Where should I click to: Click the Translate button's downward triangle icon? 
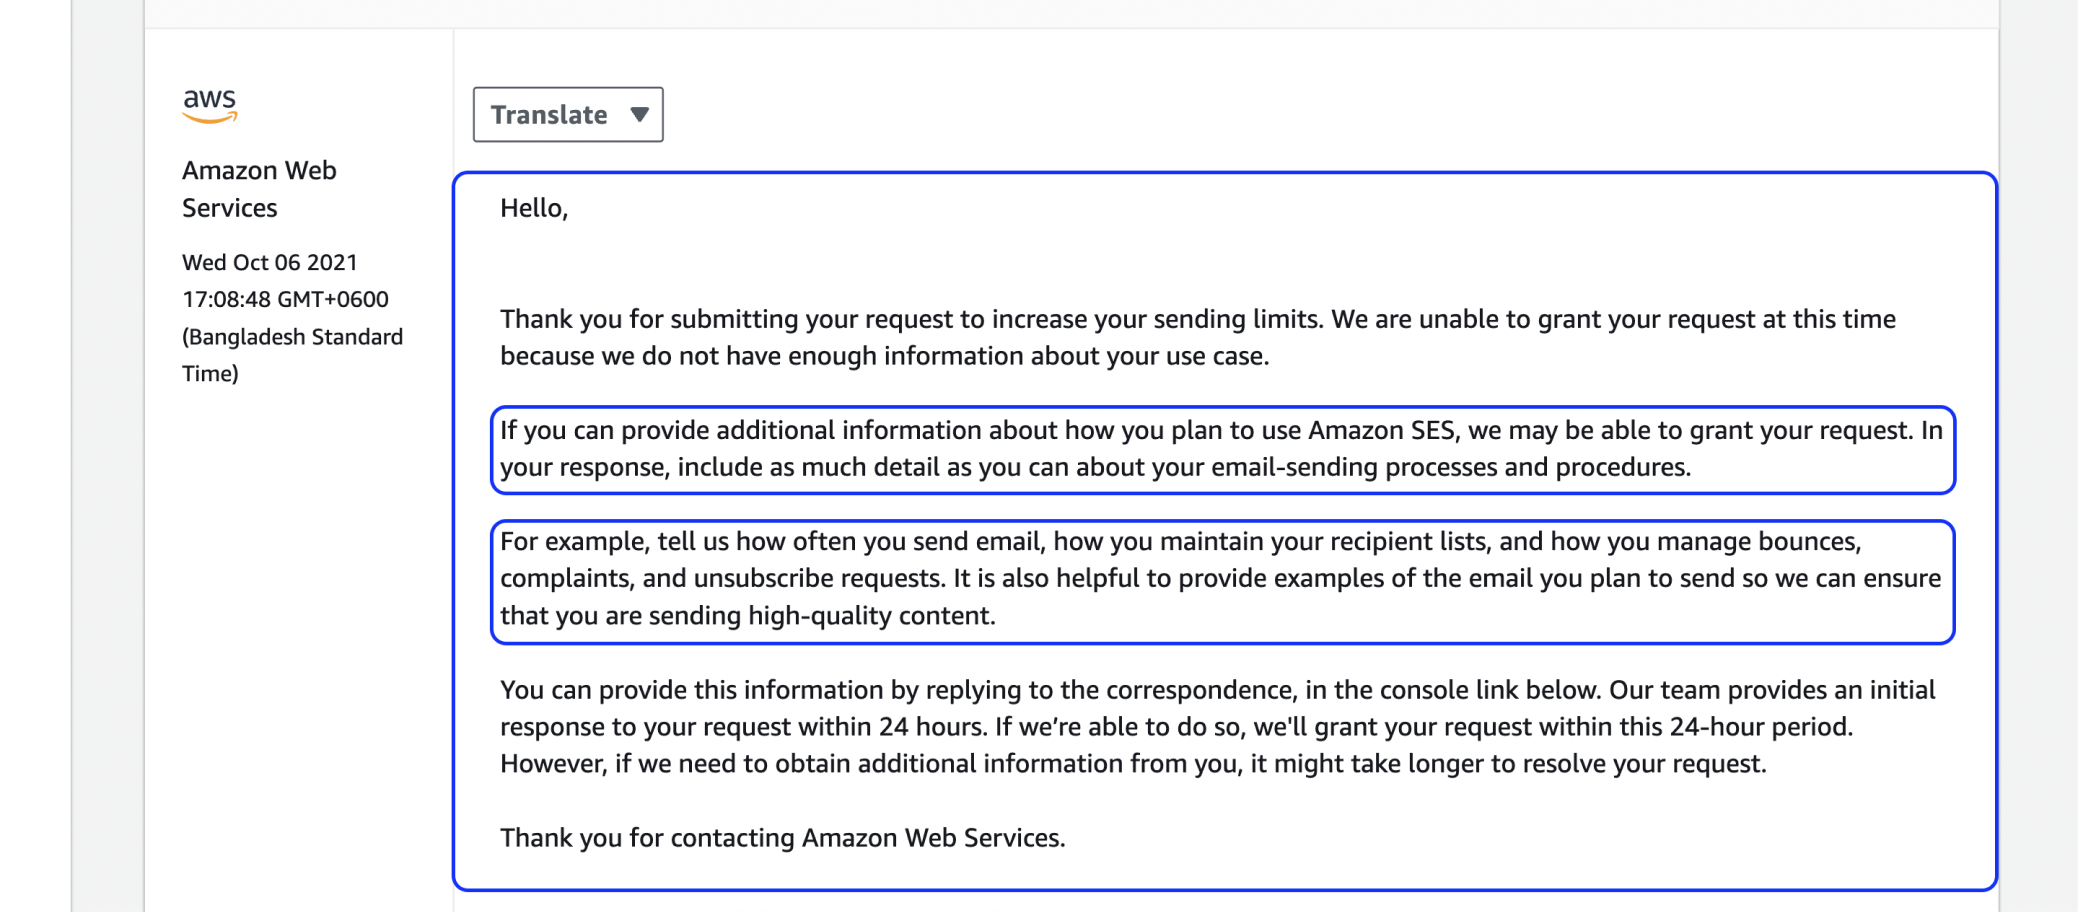[x=641, y=114]
